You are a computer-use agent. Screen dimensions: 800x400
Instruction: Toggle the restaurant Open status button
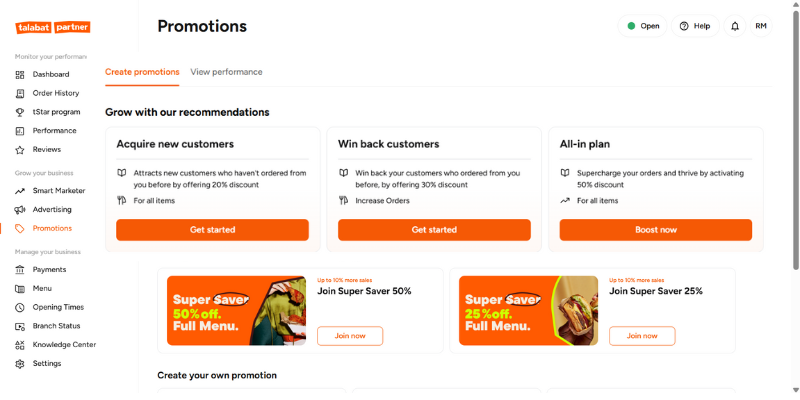click(643, 26)
